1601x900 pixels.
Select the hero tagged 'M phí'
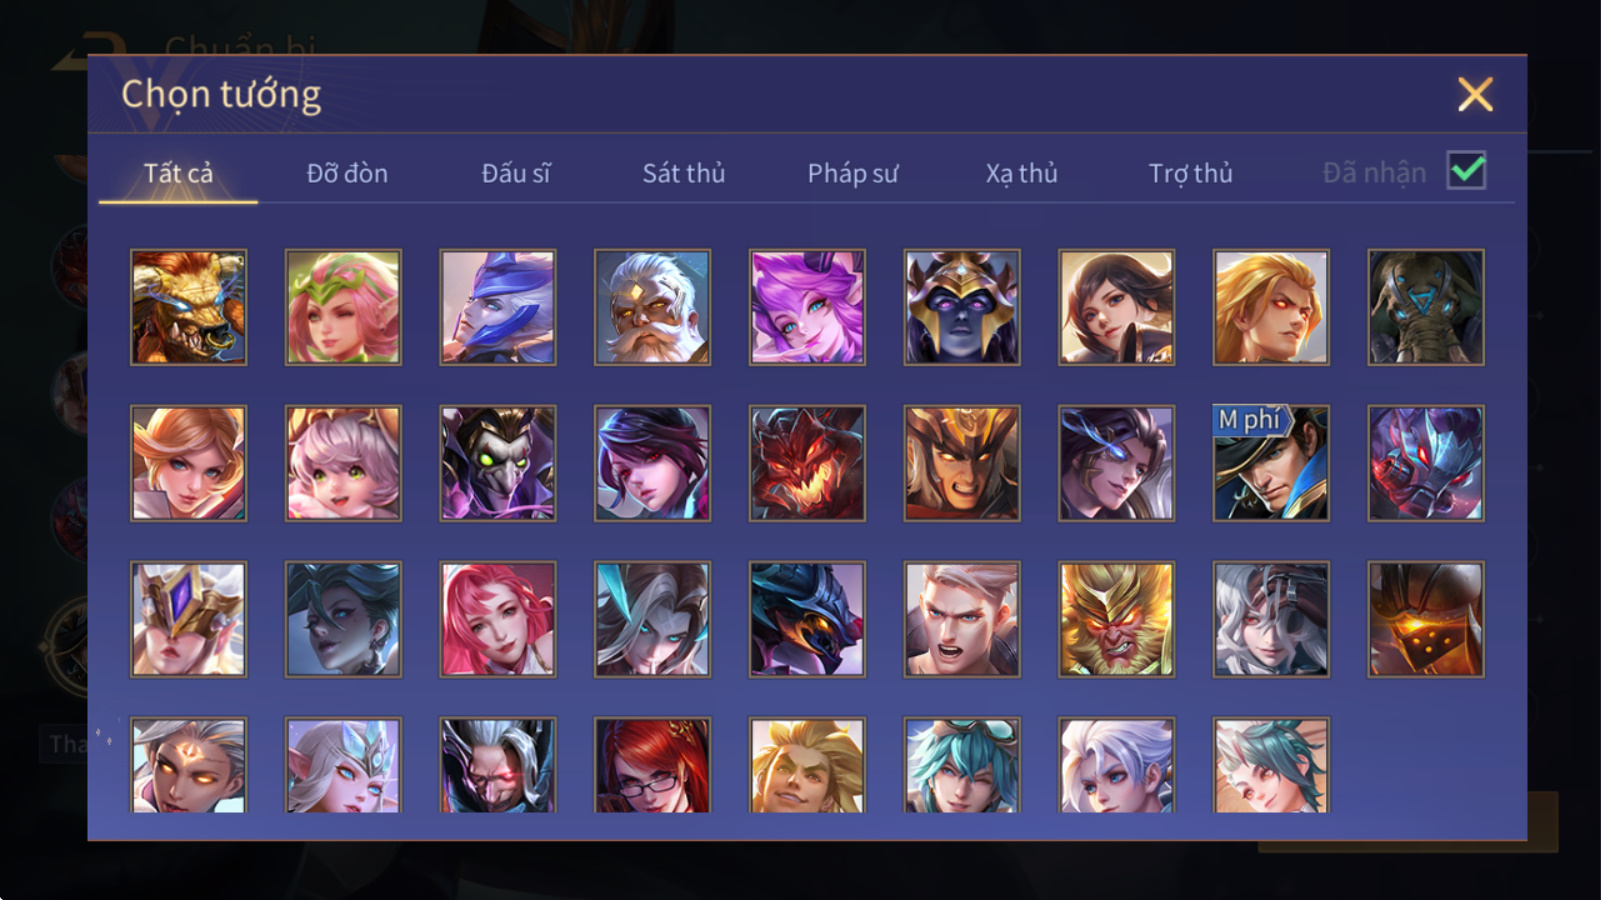[x=1271, y=463]
